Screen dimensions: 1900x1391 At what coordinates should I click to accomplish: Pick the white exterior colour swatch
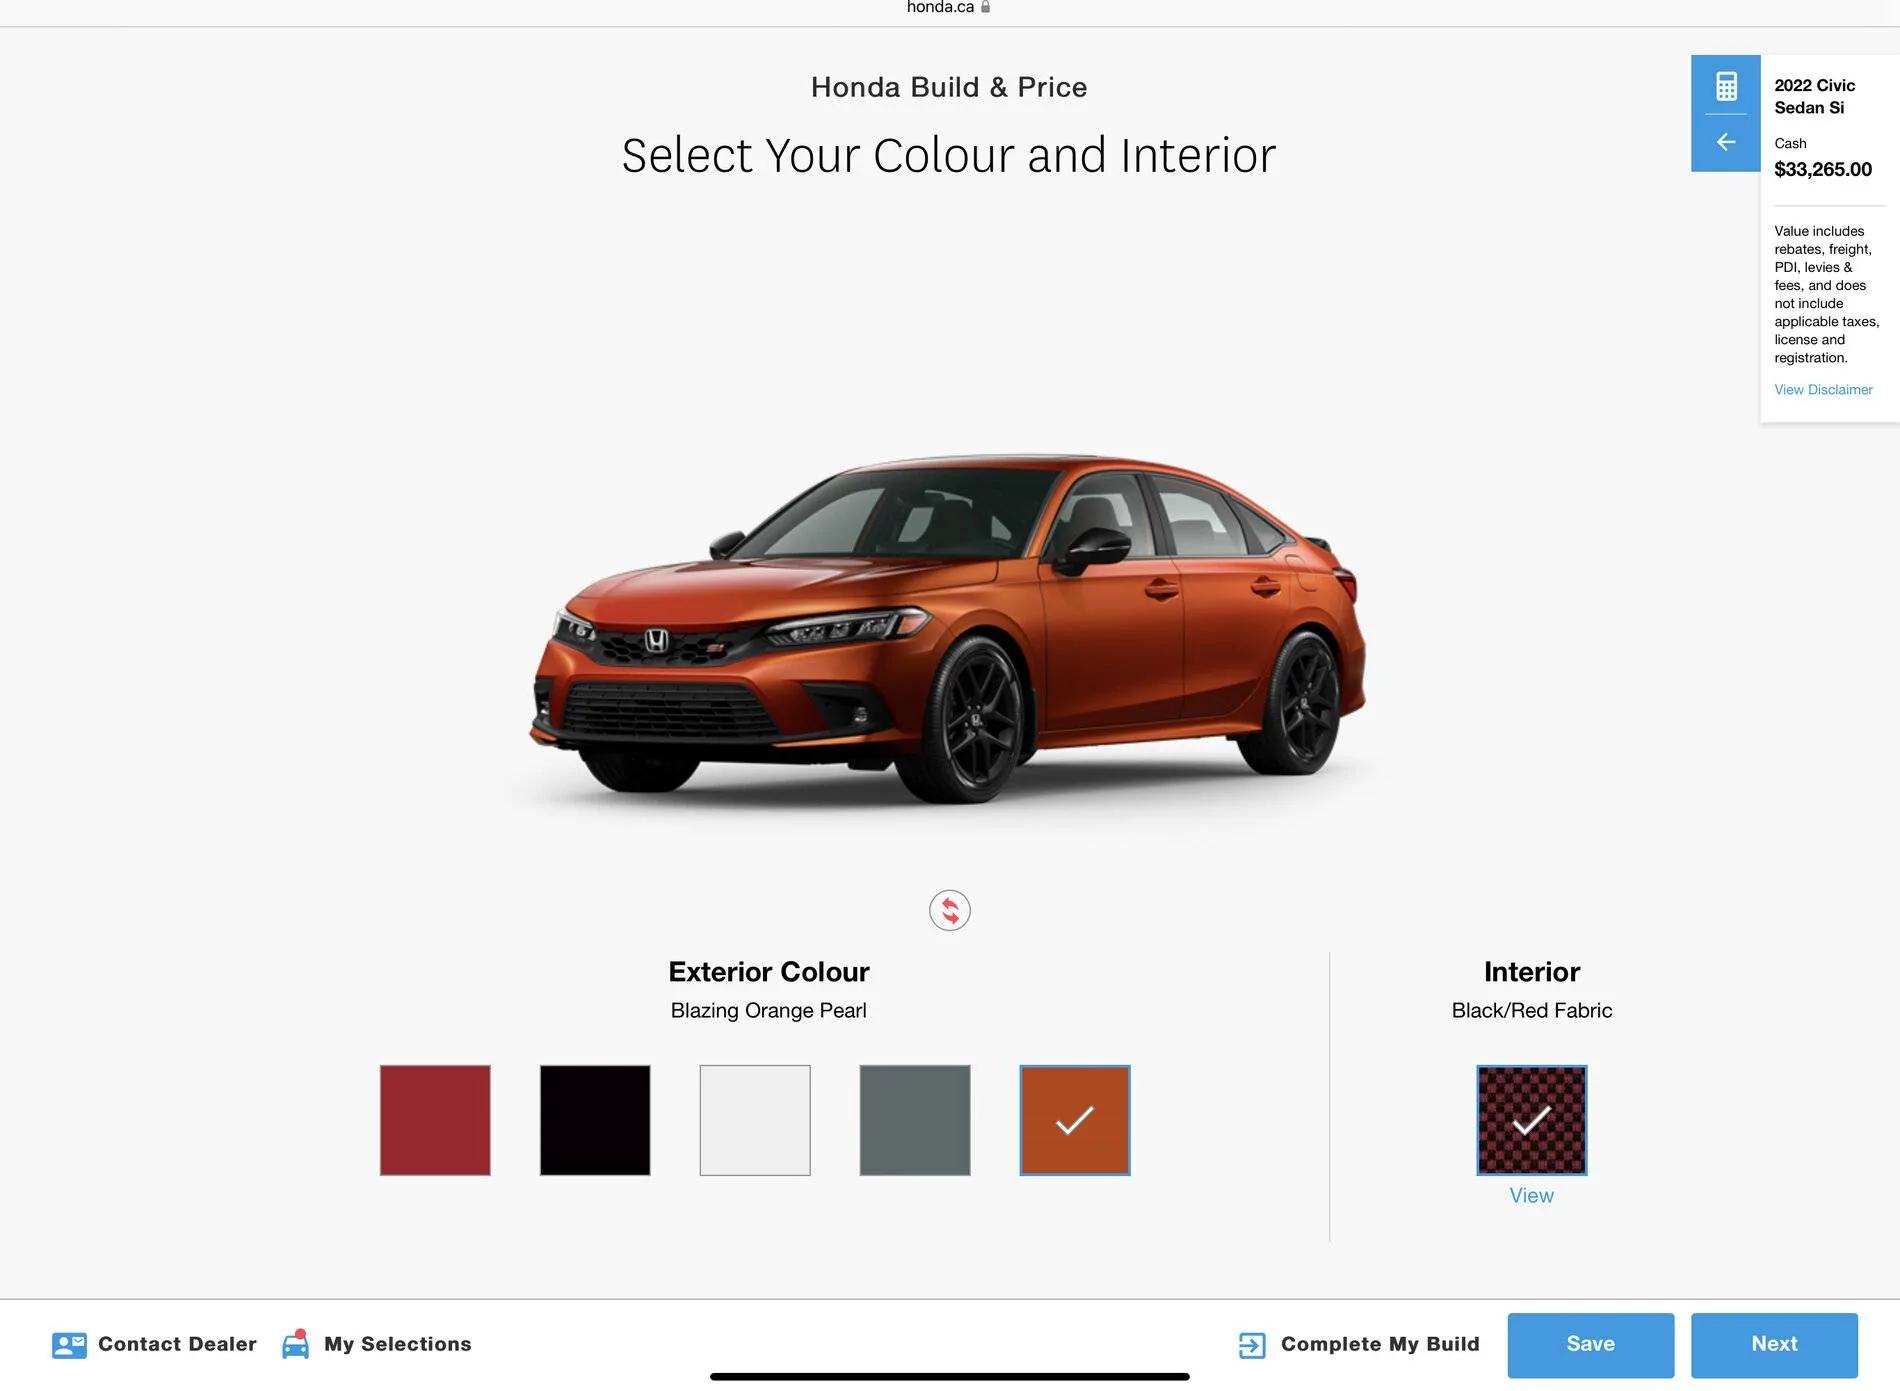tap(755, 1120)
